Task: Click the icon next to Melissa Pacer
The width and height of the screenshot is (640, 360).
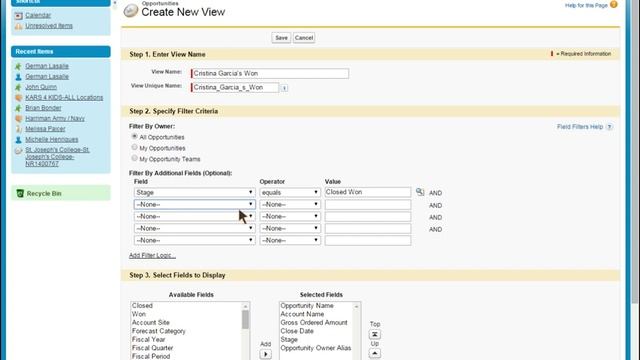Action: click(x=18, y=129)
